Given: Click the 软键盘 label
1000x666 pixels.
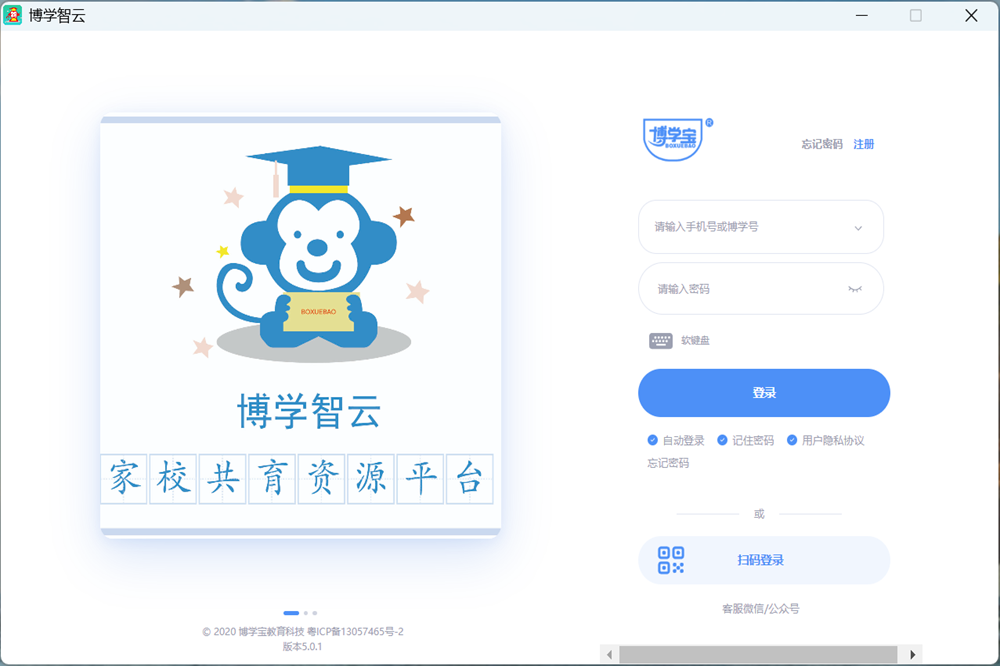Looking at the screenshot, I should 695,341.
